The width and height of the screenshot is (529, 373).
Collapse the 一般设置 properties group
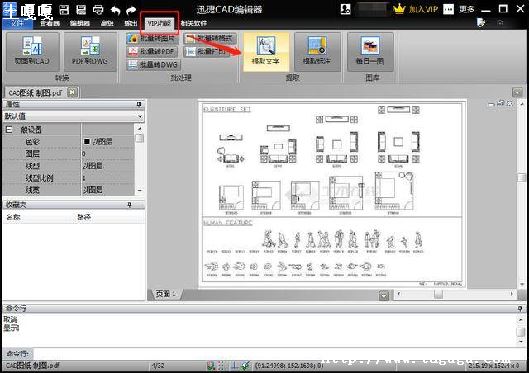tap(9, 130)
